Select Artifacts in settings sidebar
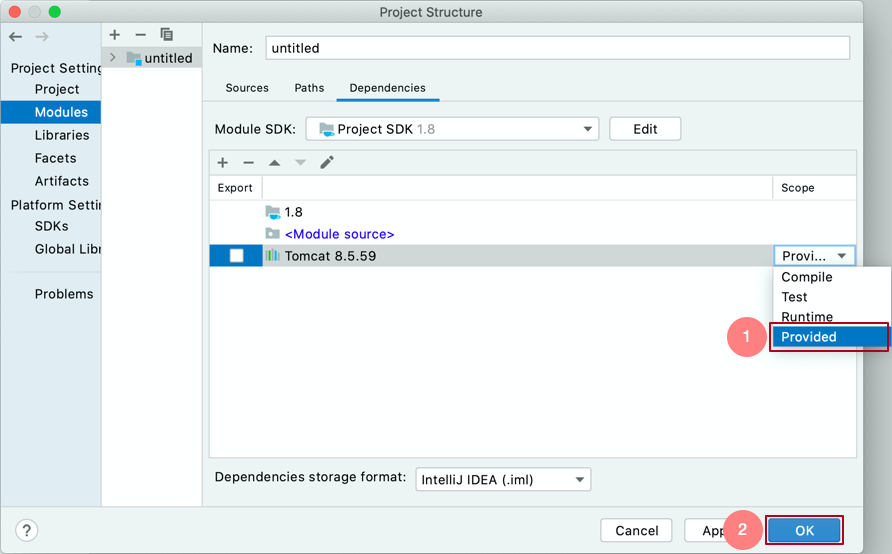 (x=61, y=181)
